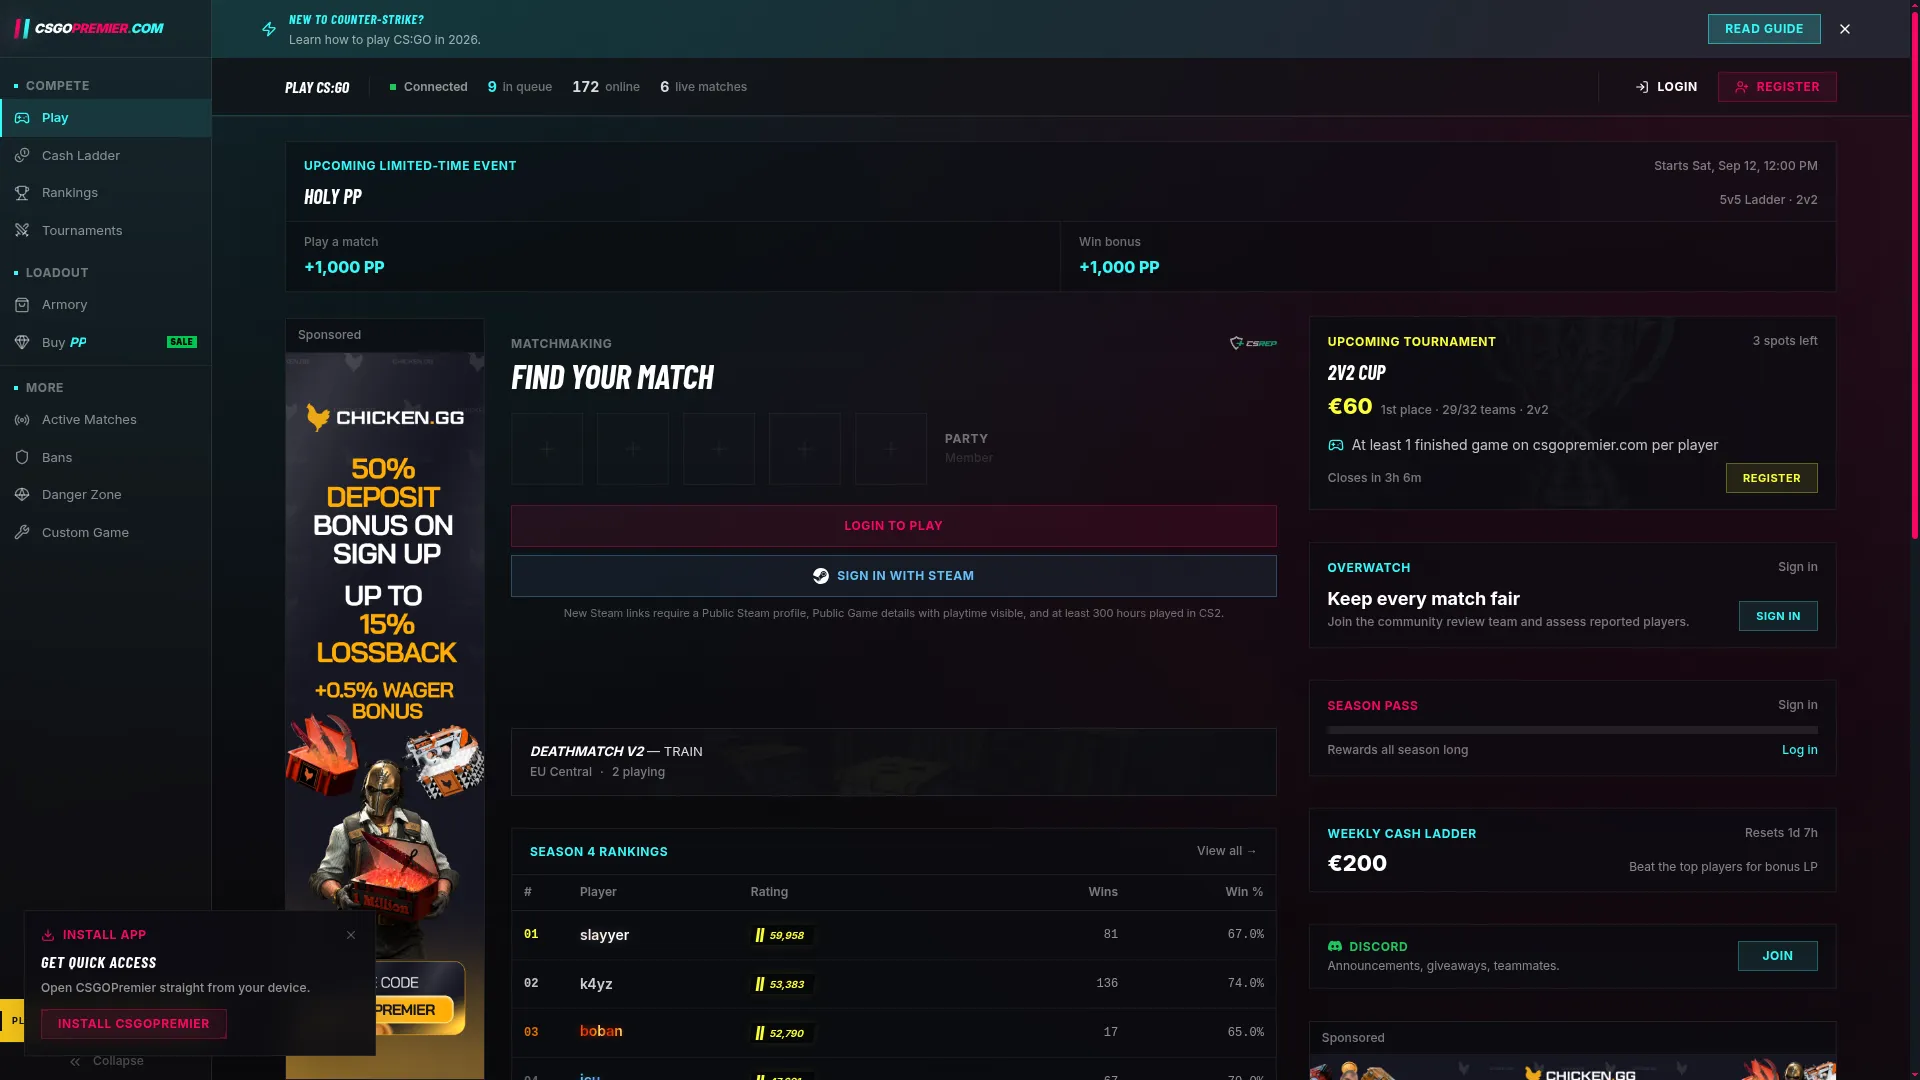Click the fifth party member slot
The width and height of the screenshot is (1920, 1080).
[x=891, y=449]
